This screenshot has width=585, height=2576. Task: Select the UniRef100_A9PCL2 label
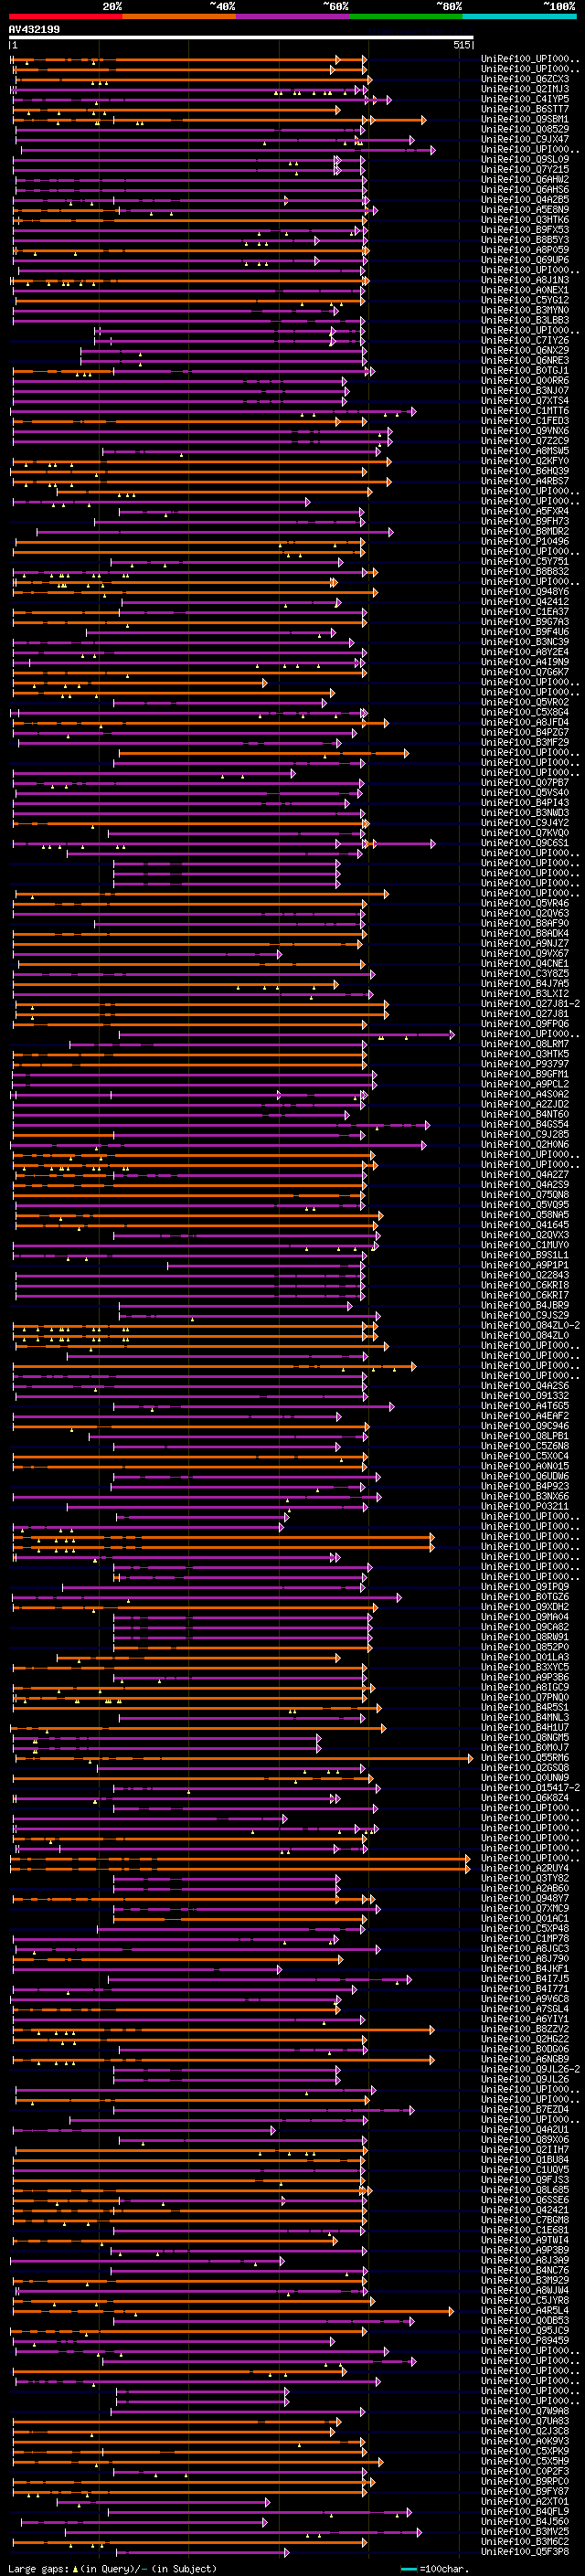pos(525,1085)
